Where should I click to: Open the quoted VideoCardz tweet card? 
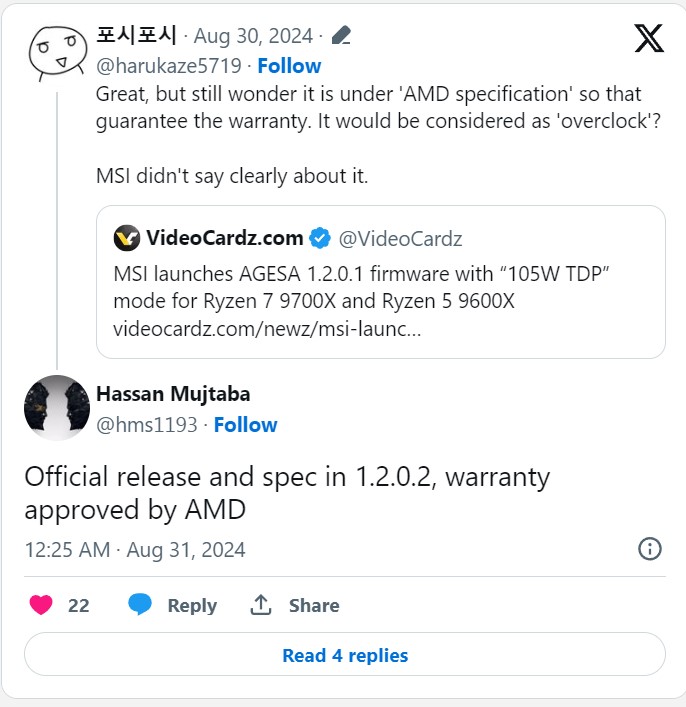pos(381,282)
